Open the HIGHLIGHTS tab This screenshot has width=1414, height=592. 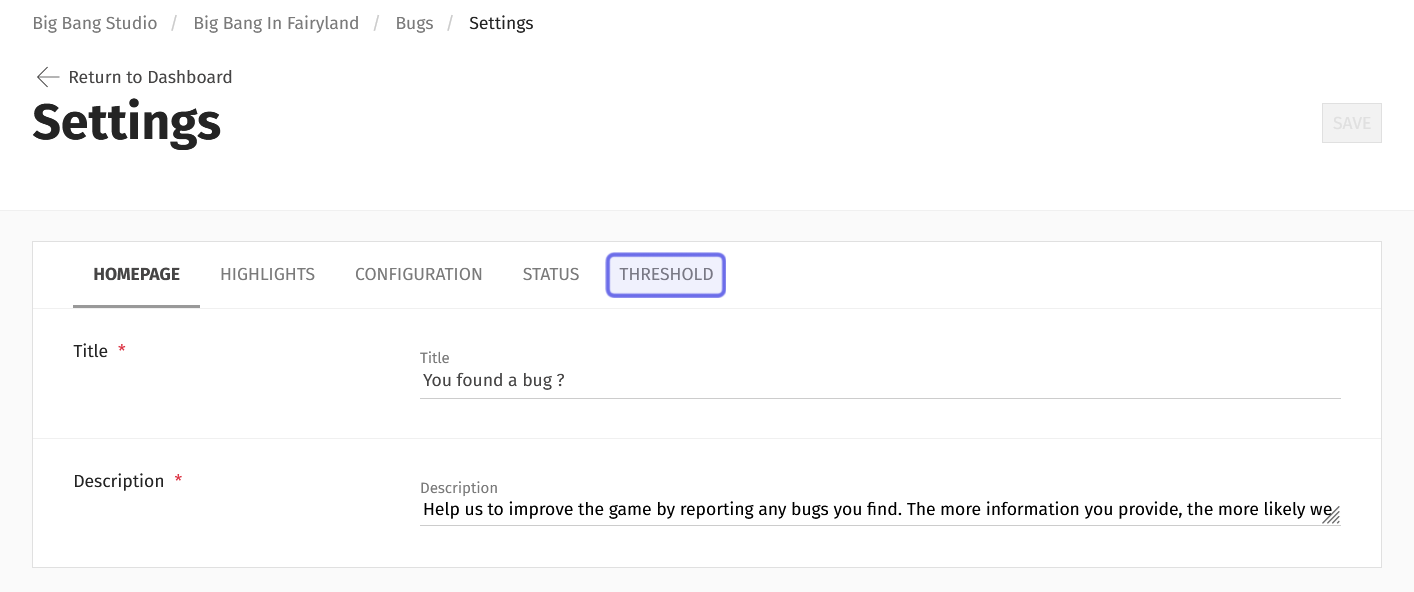point(267,274)
